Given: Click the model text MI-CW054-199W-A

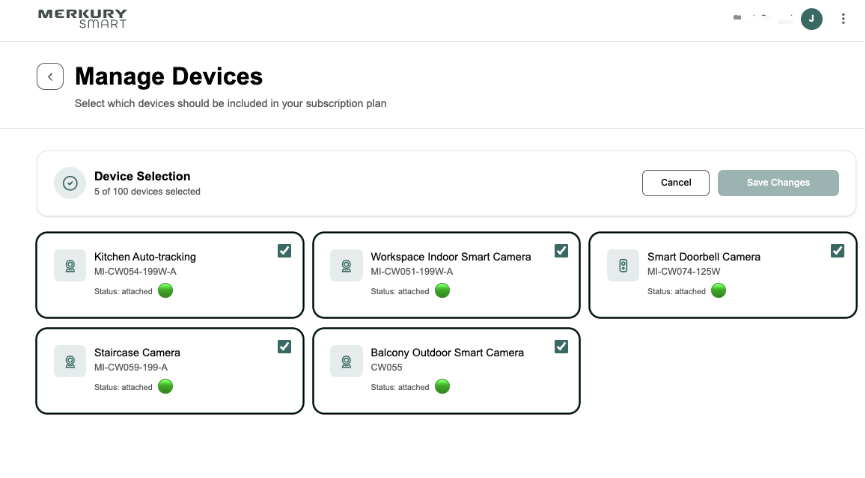Looking at the screenshot, I should coord(135,272).
